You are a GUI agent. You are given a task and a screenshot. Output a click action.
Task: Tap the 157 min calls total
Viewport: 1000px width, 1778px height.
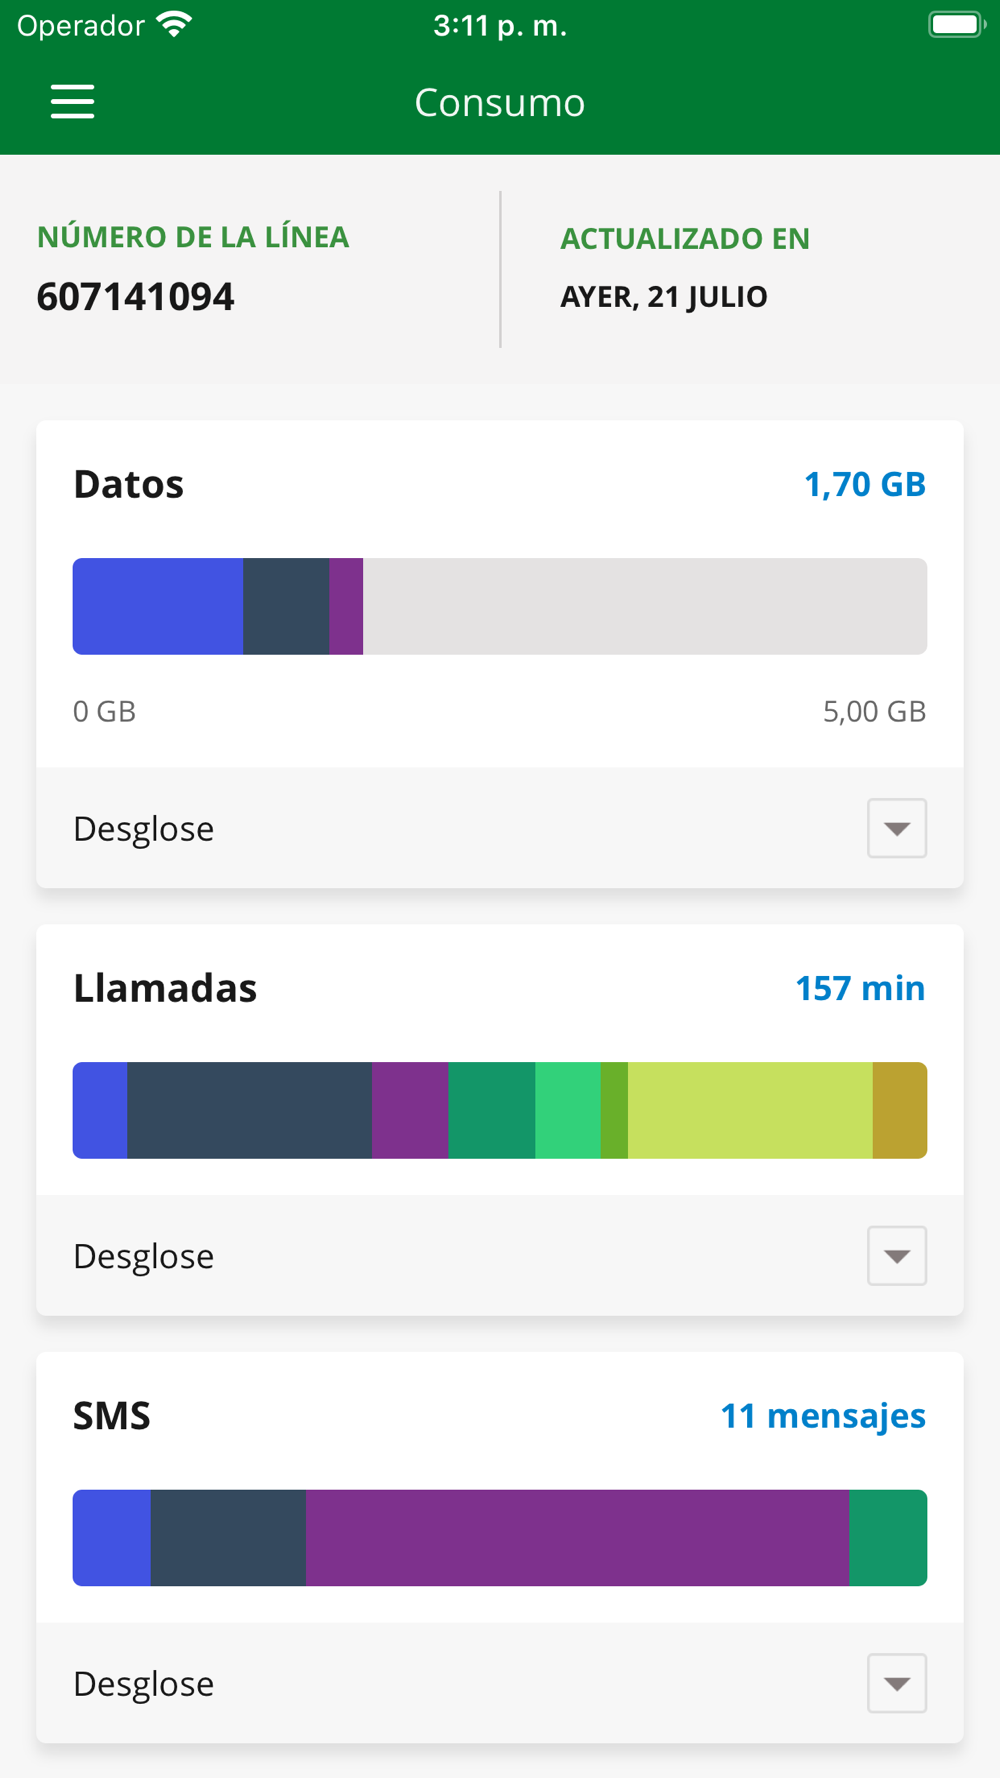[x=860, y=988]
